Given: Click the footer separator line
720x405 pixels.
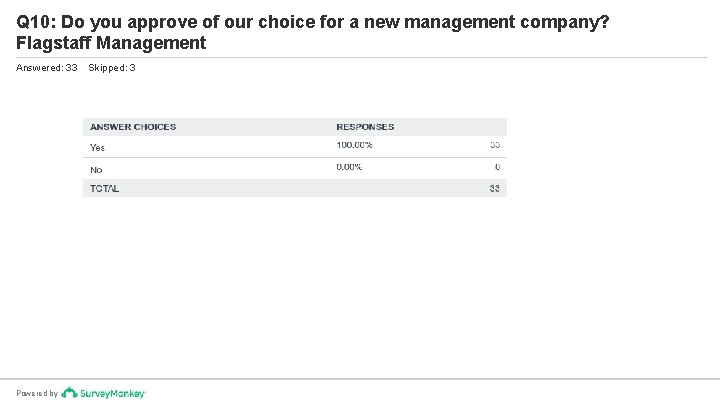Looking at the screenshot, I should (x=360, y=379).
